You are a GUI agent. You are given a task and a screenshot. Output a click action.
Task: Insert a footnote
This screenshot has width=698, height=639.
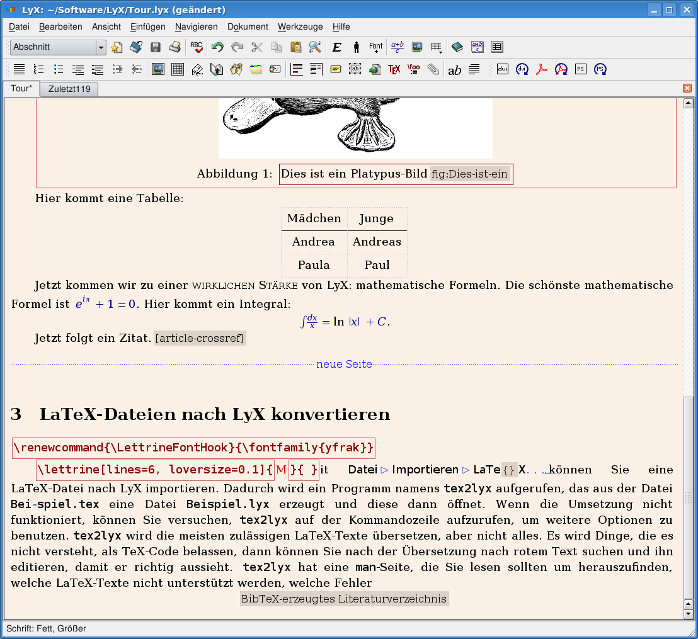coord(296,69)
